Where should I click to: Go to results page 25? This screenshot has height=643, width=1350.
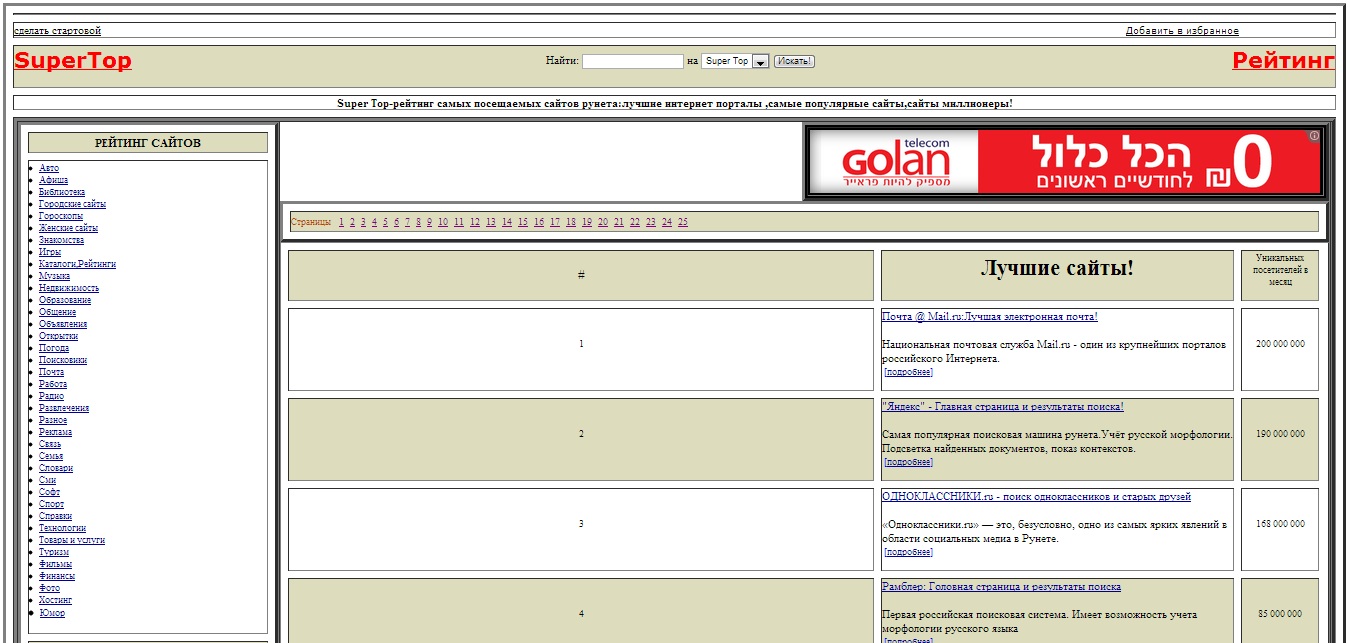click(683, 222)
